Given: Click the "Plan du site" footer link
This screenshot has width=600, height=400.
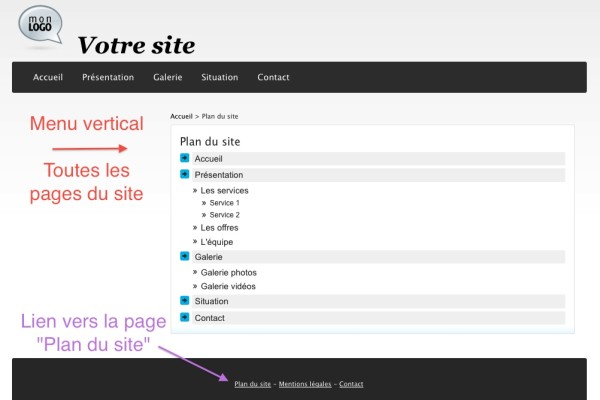Looking at the screenshot, I should (253, 384).
